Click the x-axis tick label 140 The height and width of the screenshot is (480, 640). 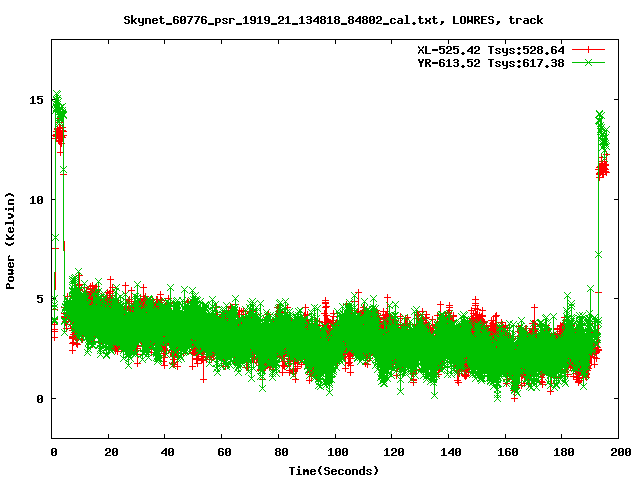point(451,452)
